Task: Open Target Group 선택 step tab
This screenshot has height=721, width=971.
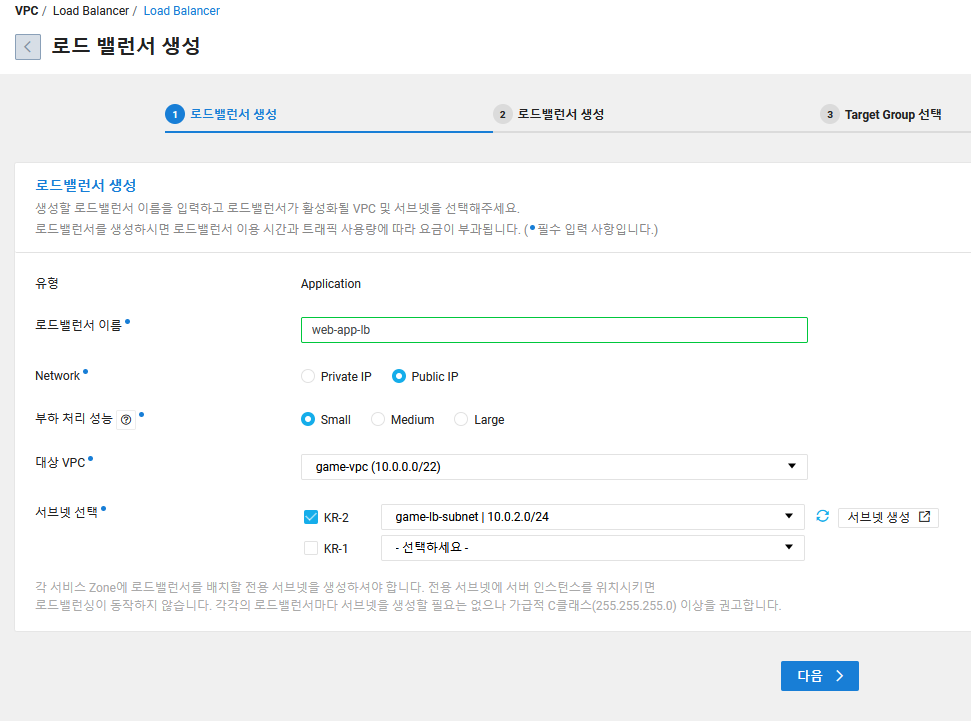Action: pyautogui.click(x=893, y=115)
